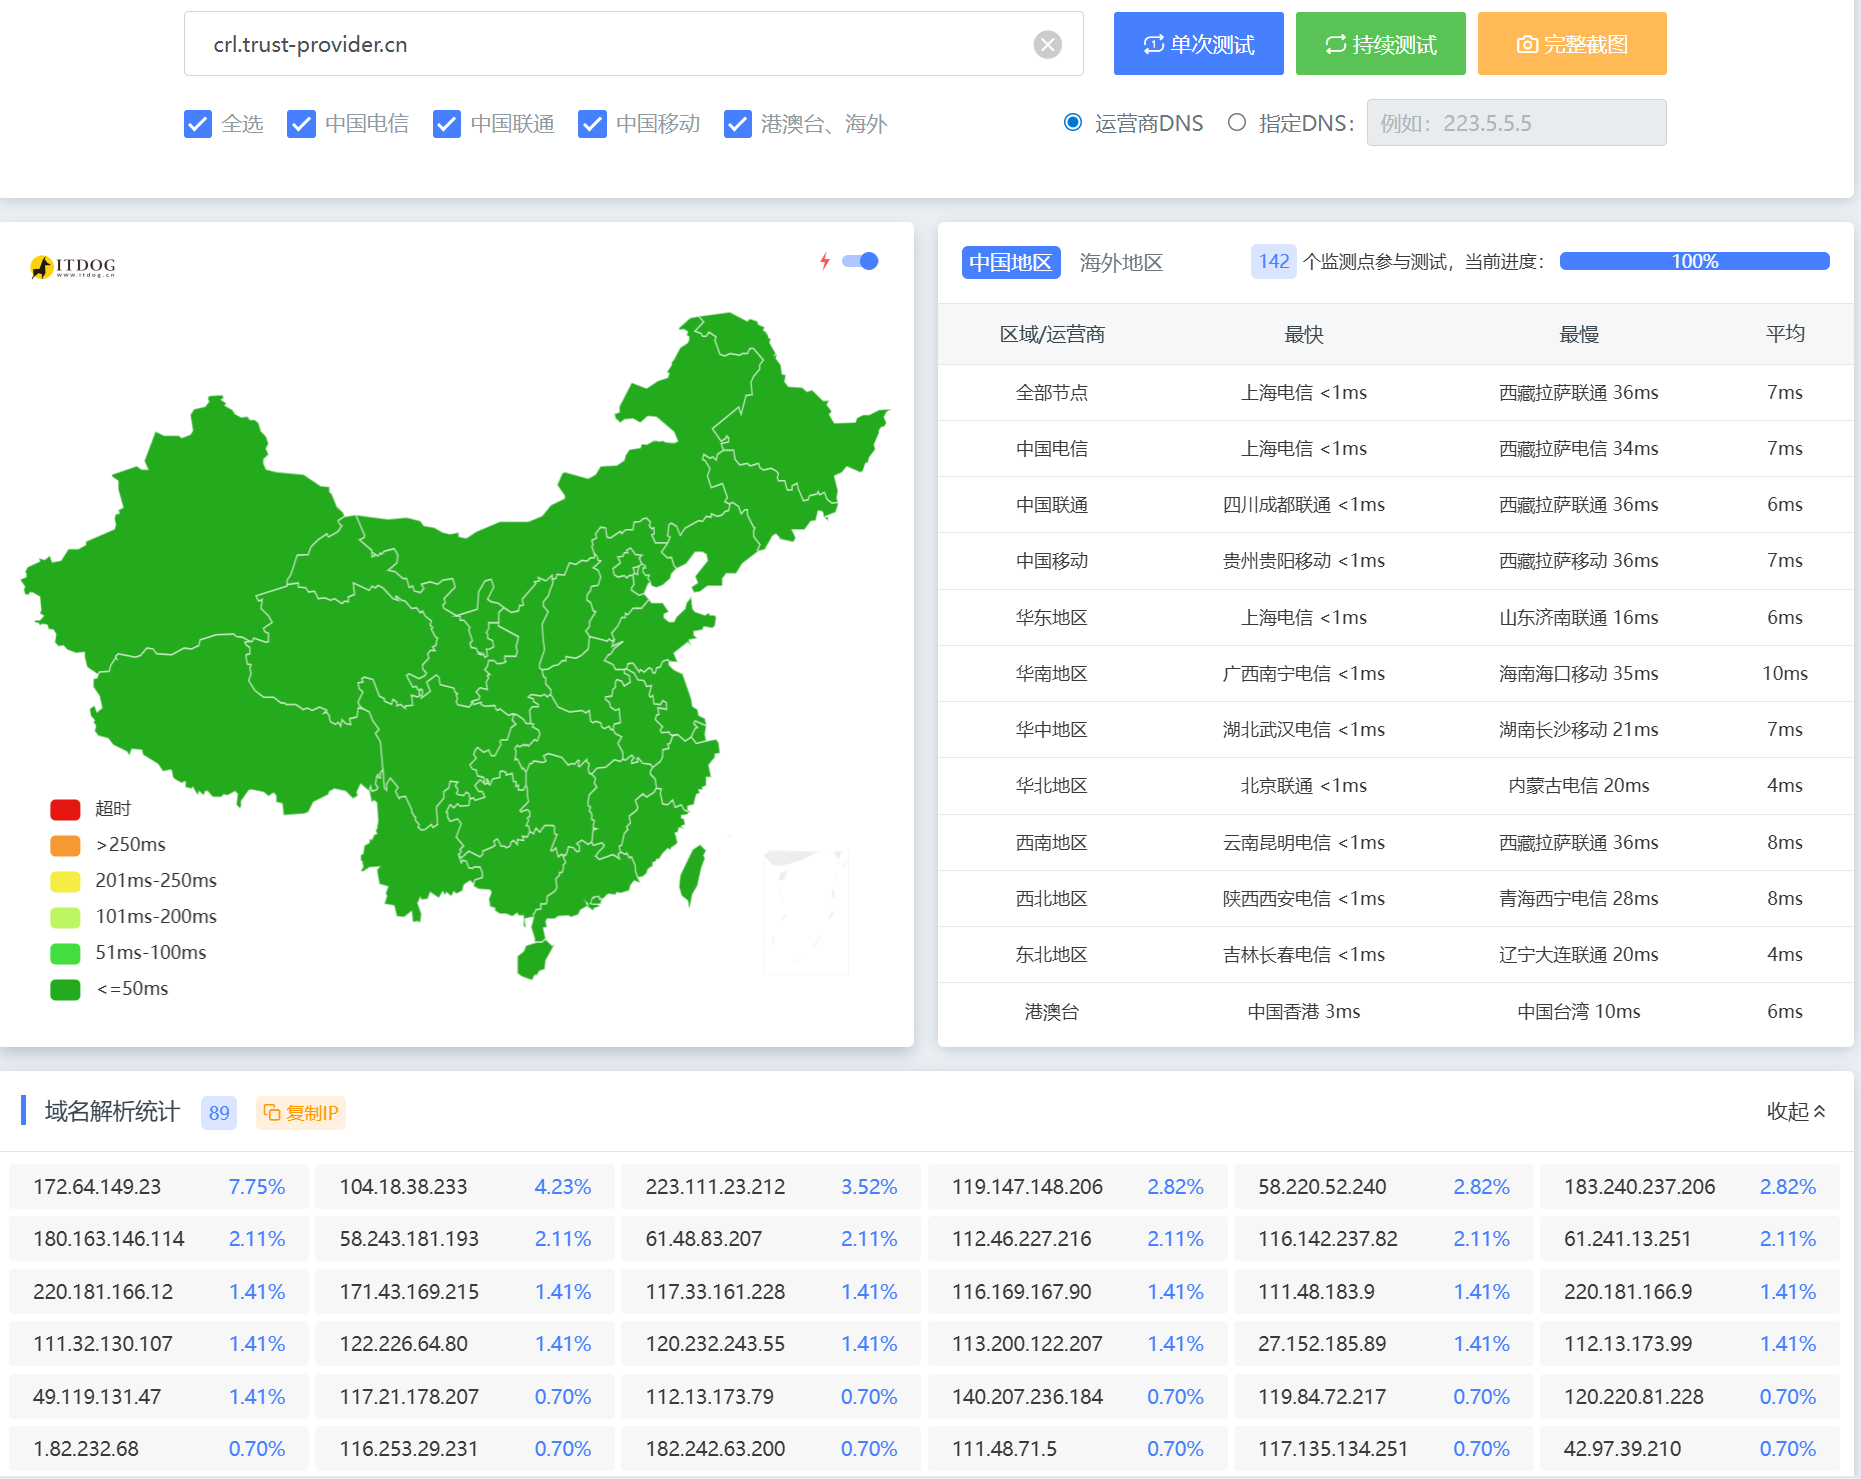
Task: Clear the domain input with the X icon
Action: [x=1047, y=44]
